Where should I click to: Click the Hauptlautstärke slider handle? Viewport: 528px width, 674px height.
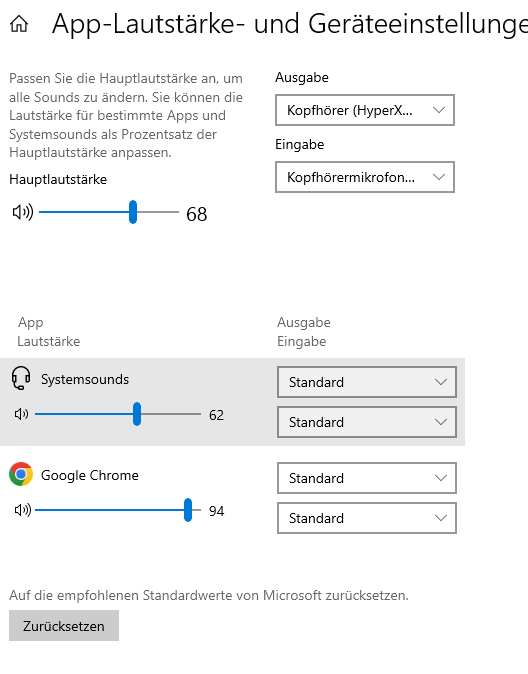[133, 212]
